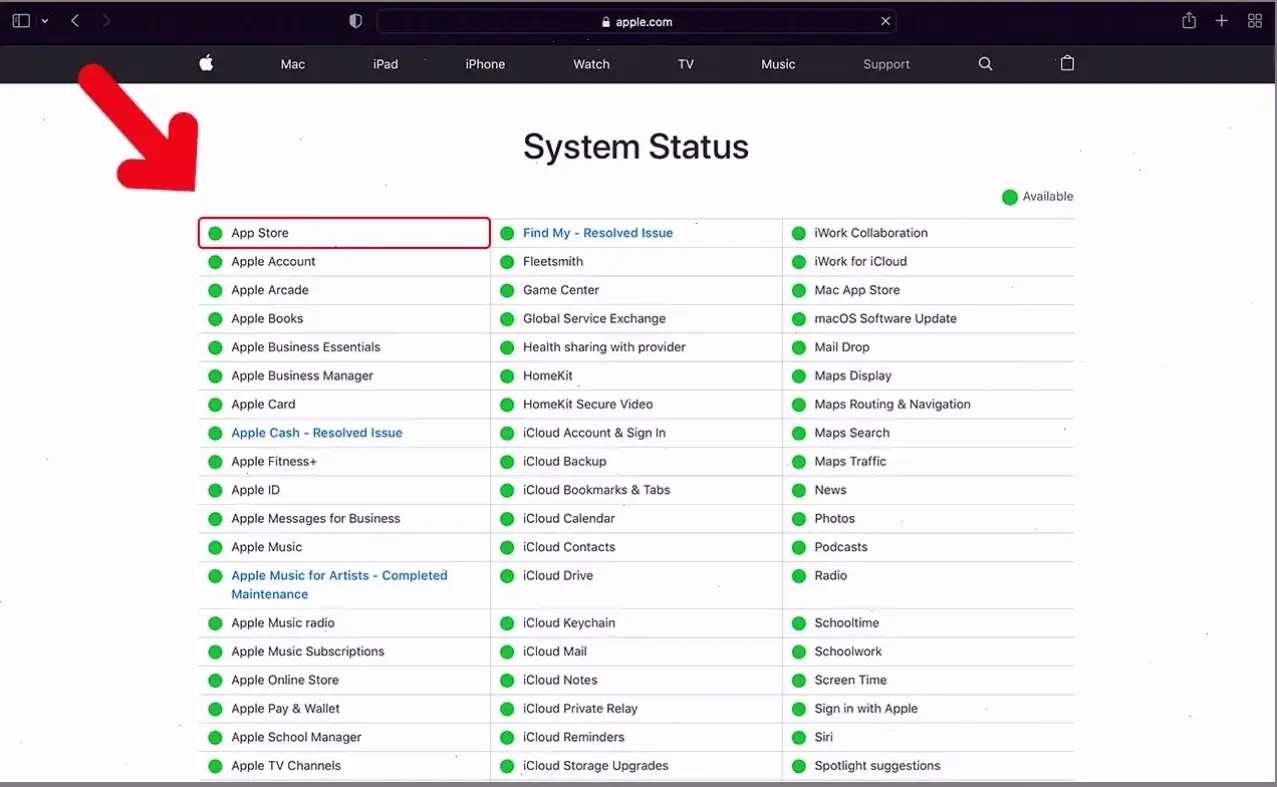Click the apple.com address bar
Viewport: 1277px width, 787px height.
[x=636, y=21]
